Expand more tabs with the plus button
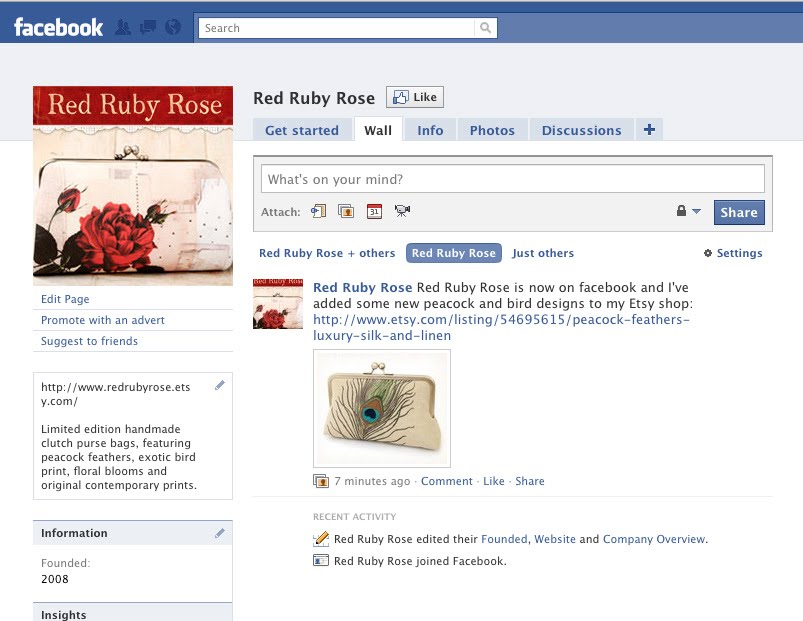Screen dimensions: 803x621 tap(649, 129)
